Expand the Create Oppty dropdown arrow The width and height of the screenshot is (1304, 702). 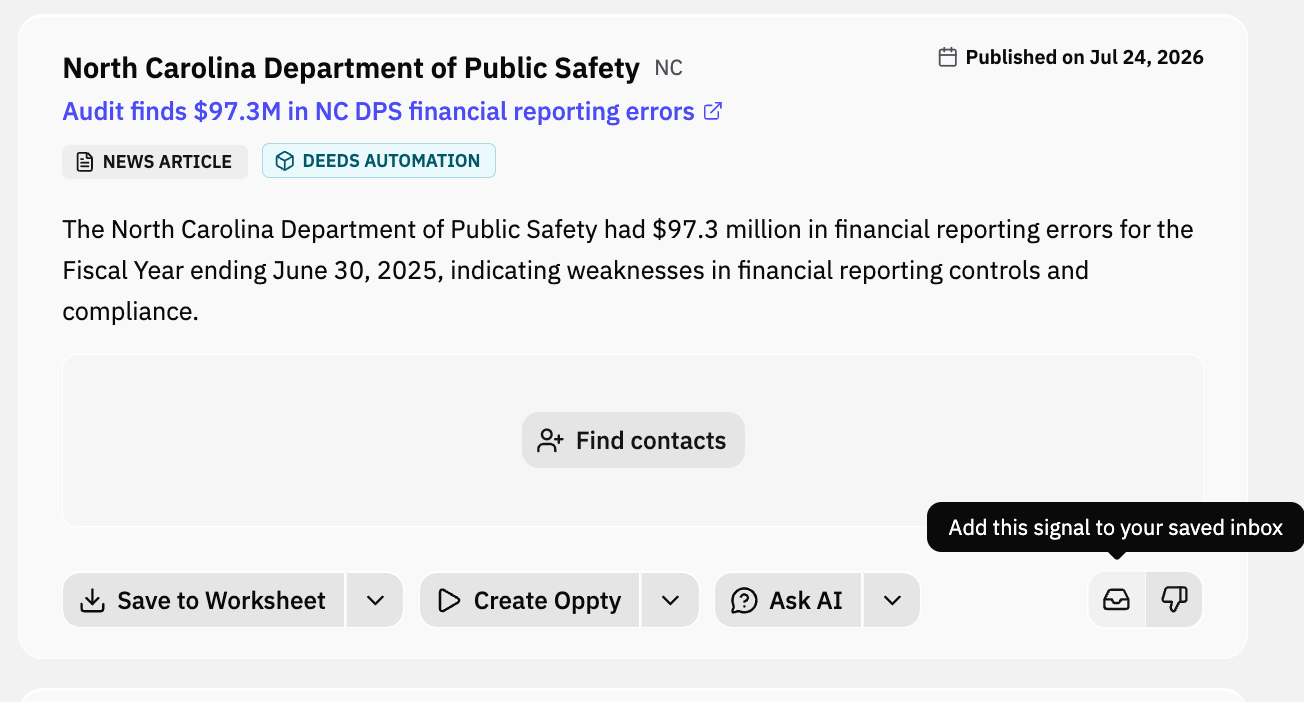click(671, 600)
